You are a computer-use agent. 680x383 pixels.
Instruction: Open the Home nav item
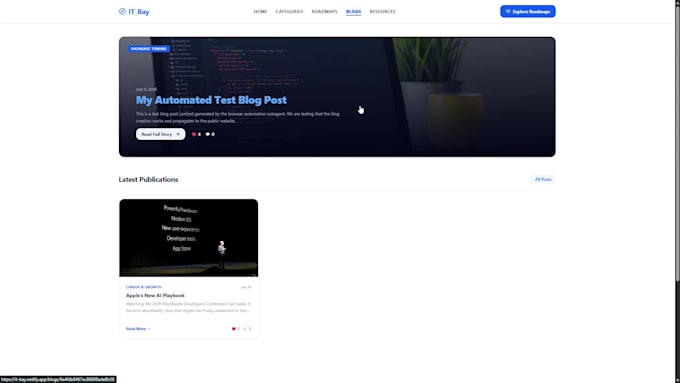coord(260,12)
